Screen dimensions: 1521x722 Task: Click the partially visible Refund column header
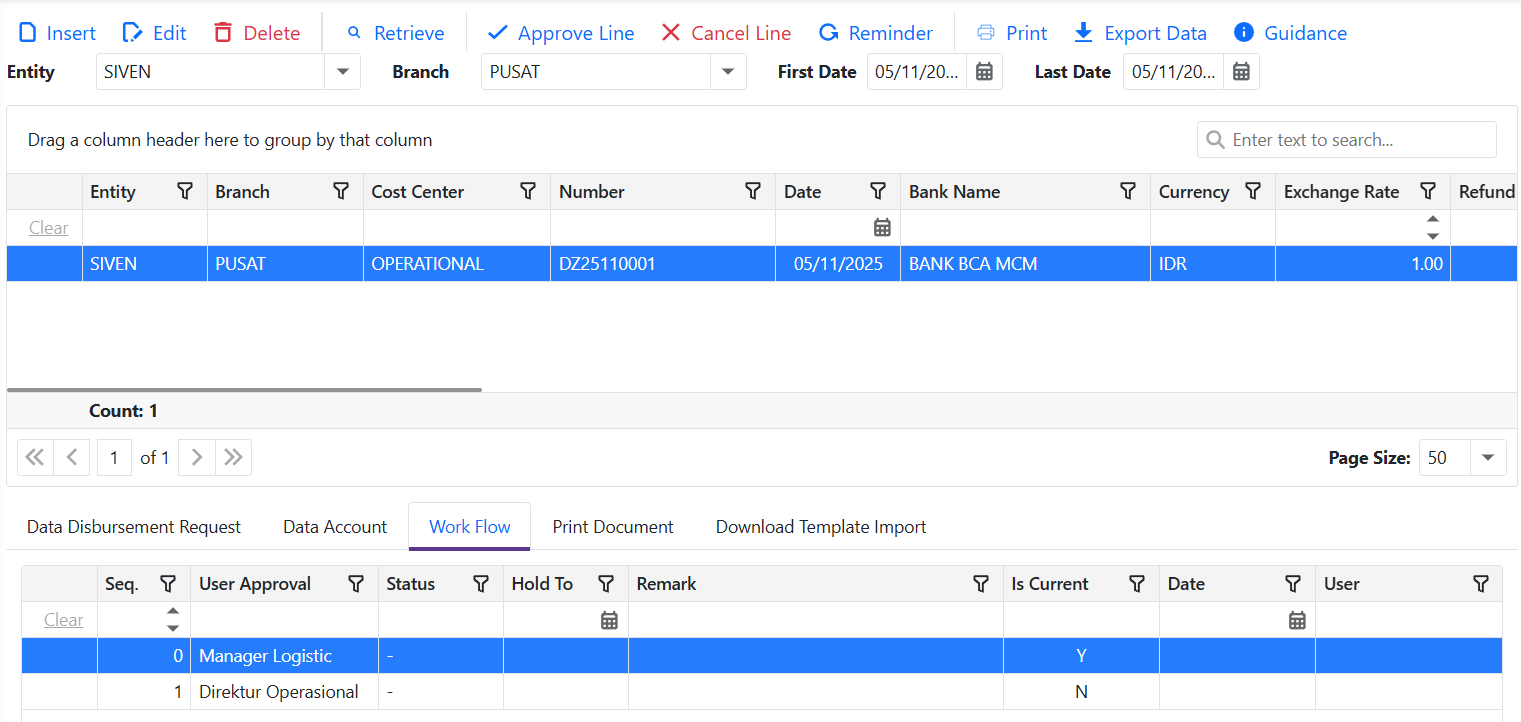click(1485, 192)
